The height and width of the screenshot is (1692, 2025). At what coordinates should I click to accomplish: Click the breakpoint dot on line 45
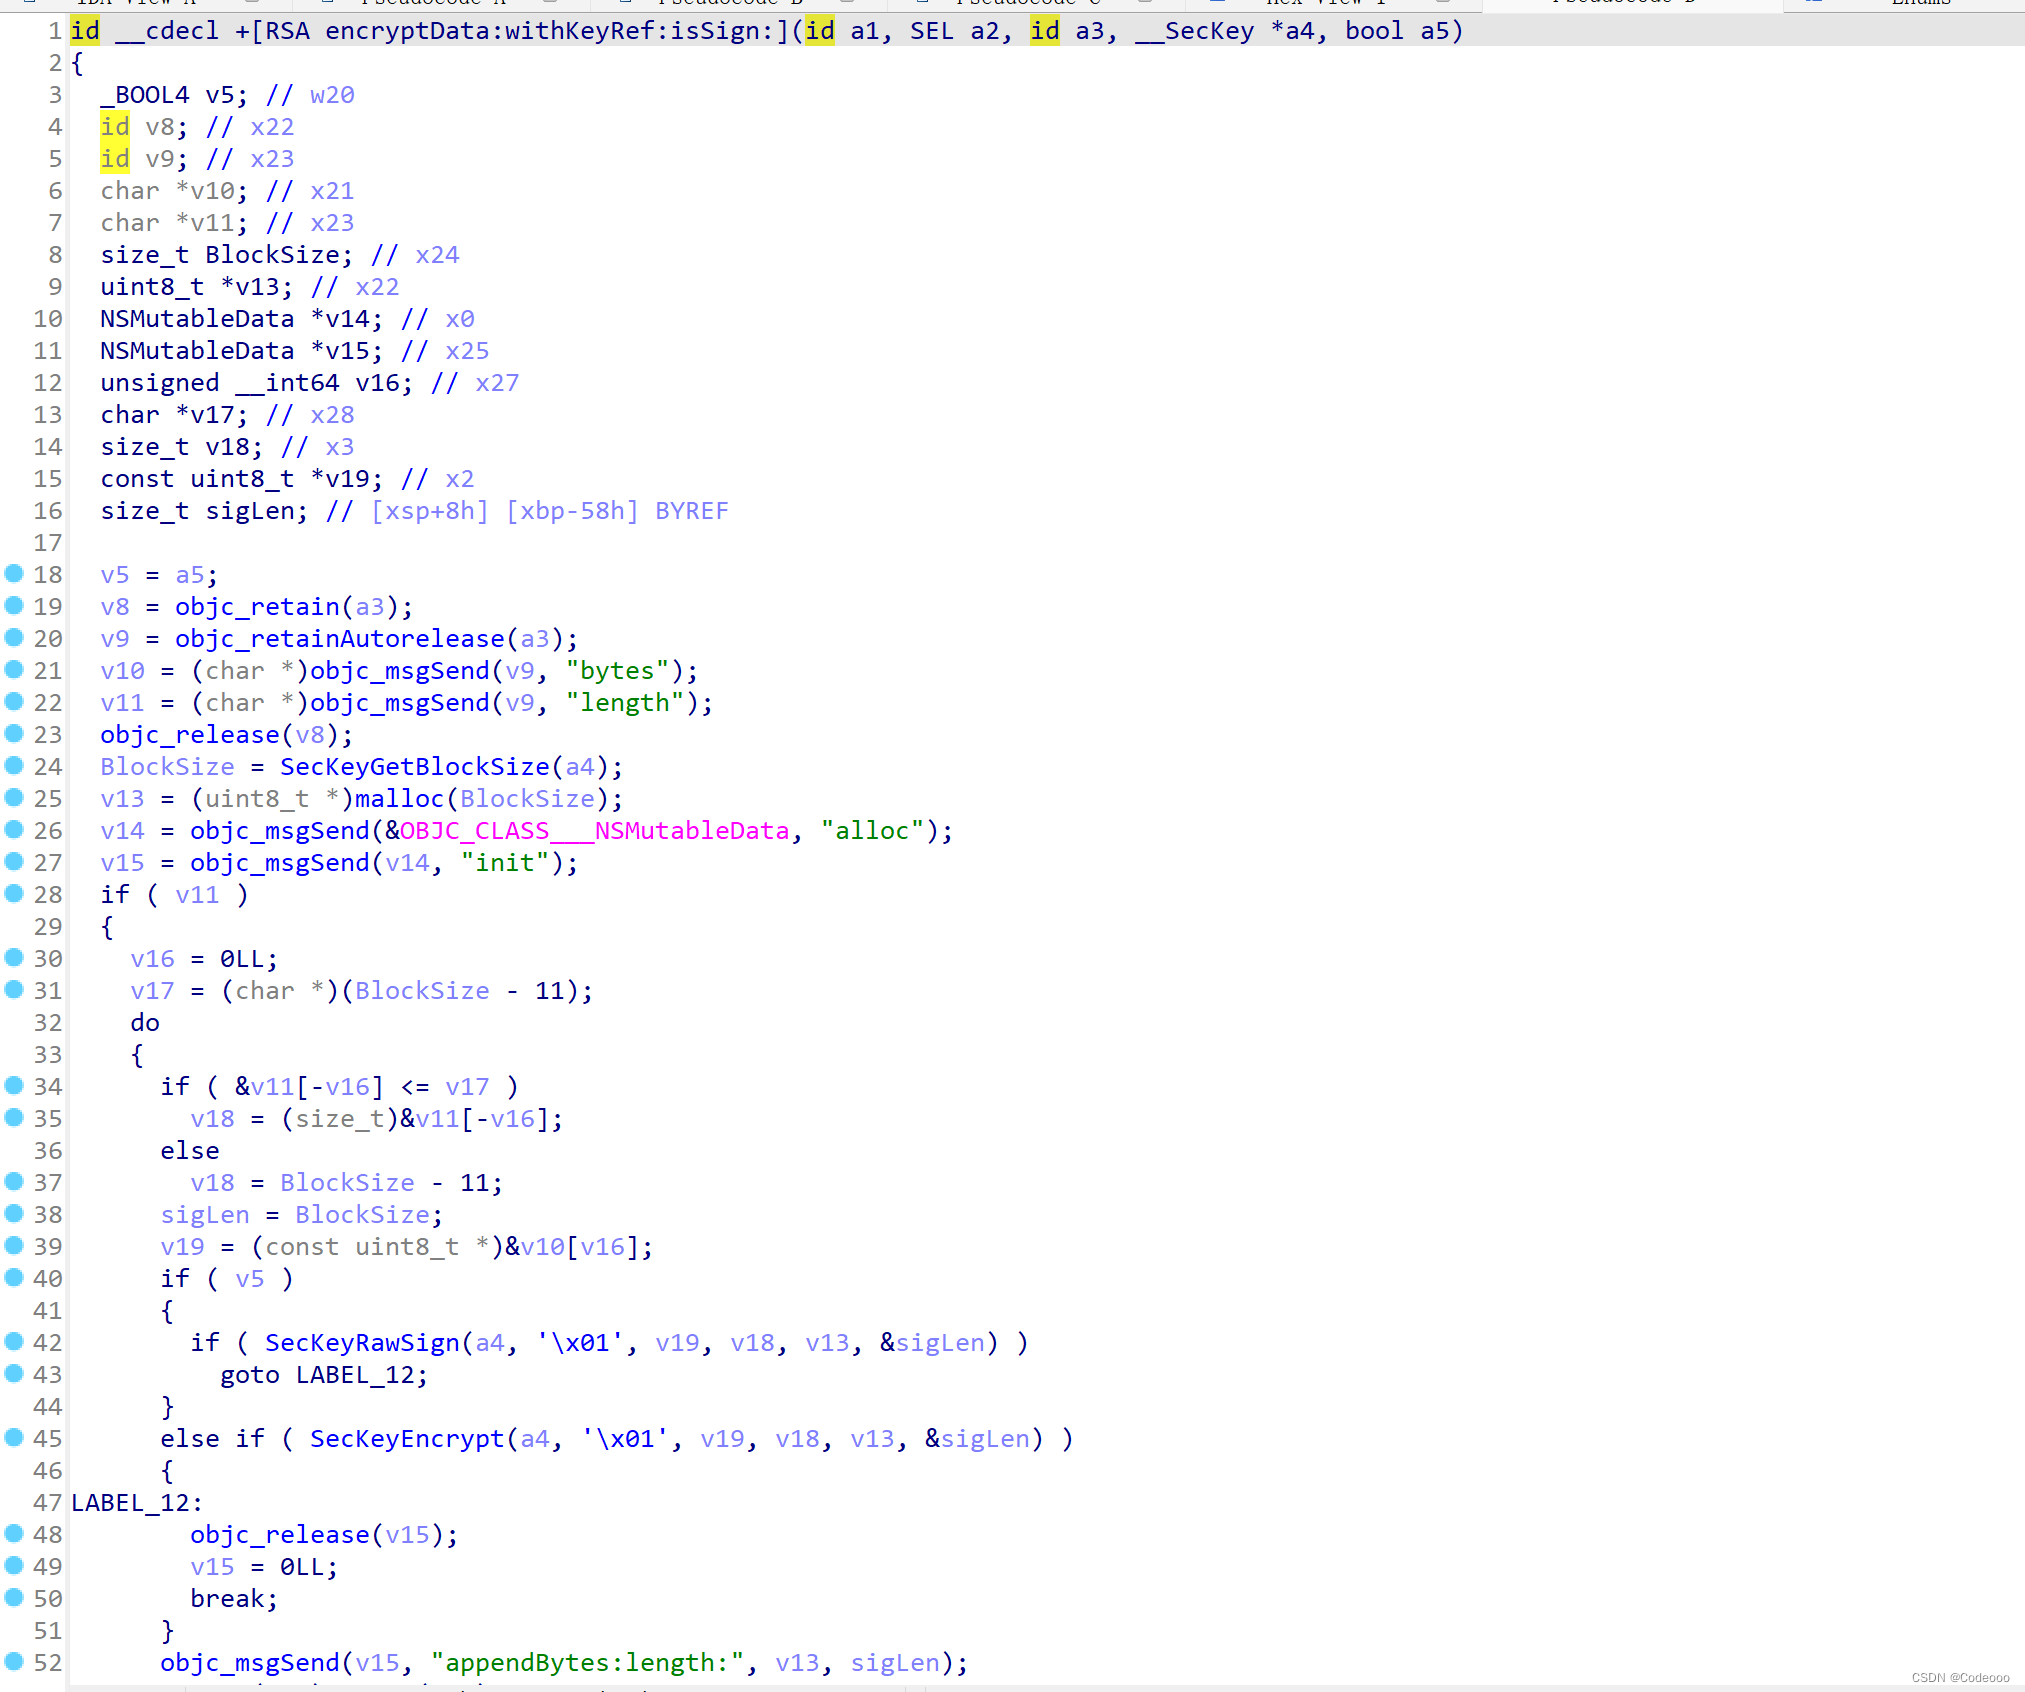(14, 1437)
